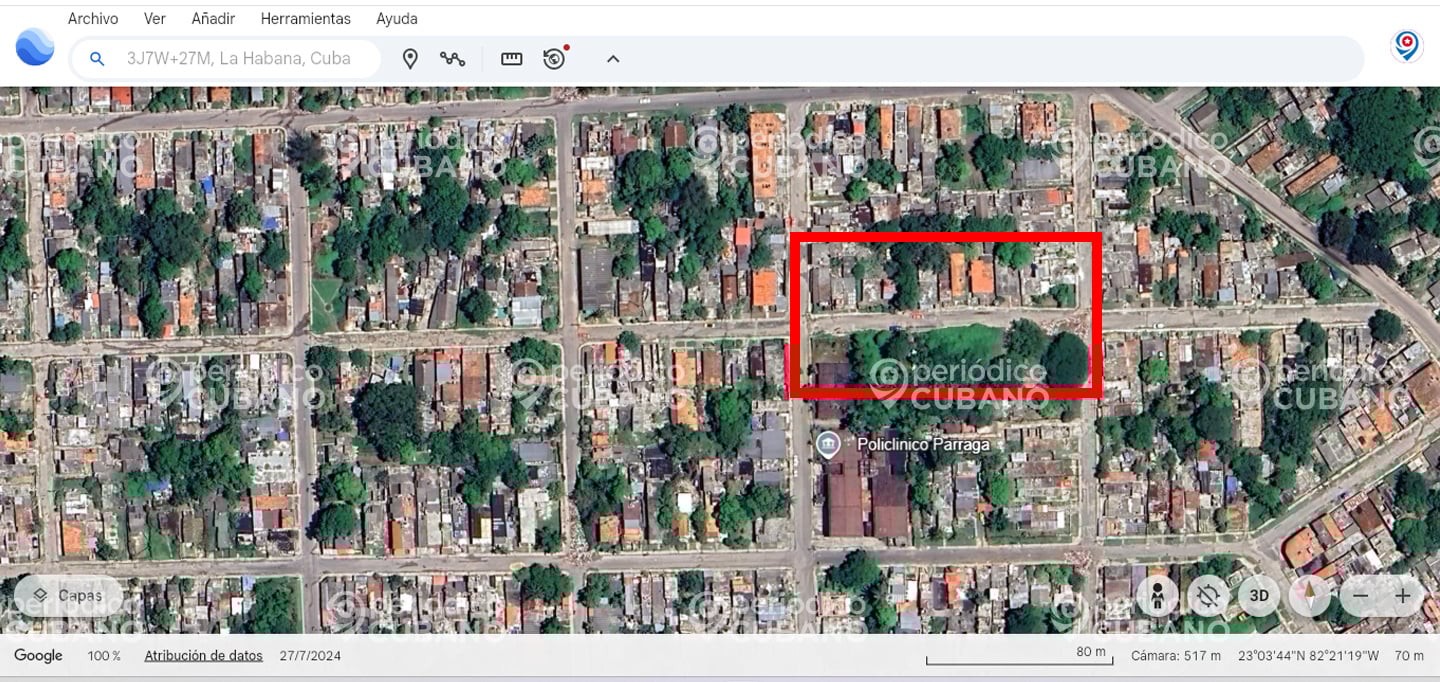Image resolution: width=1440 pixels, height=682 pixels.
Task: Zoom in with plus button
Action: 1403,597
